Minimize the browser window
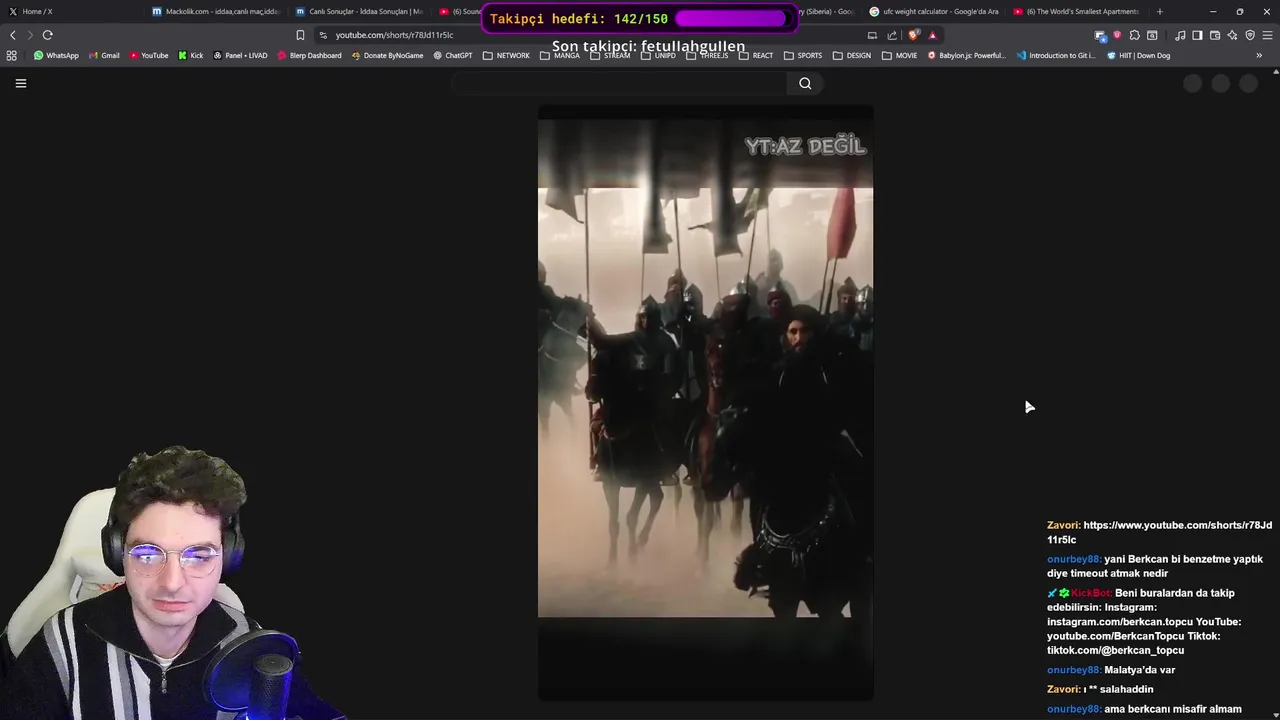The height and width of the screenshot is (720, 1280). [x=1213, y=11]
